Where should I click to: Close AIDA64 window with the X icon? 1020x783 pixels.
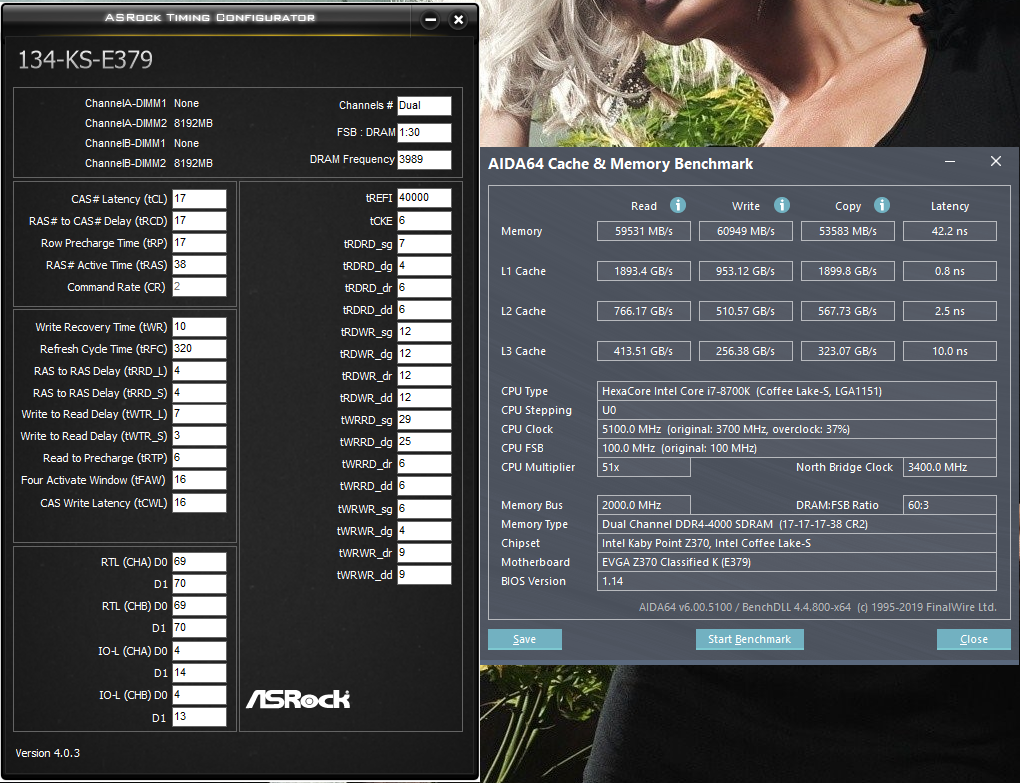point(995,161)
